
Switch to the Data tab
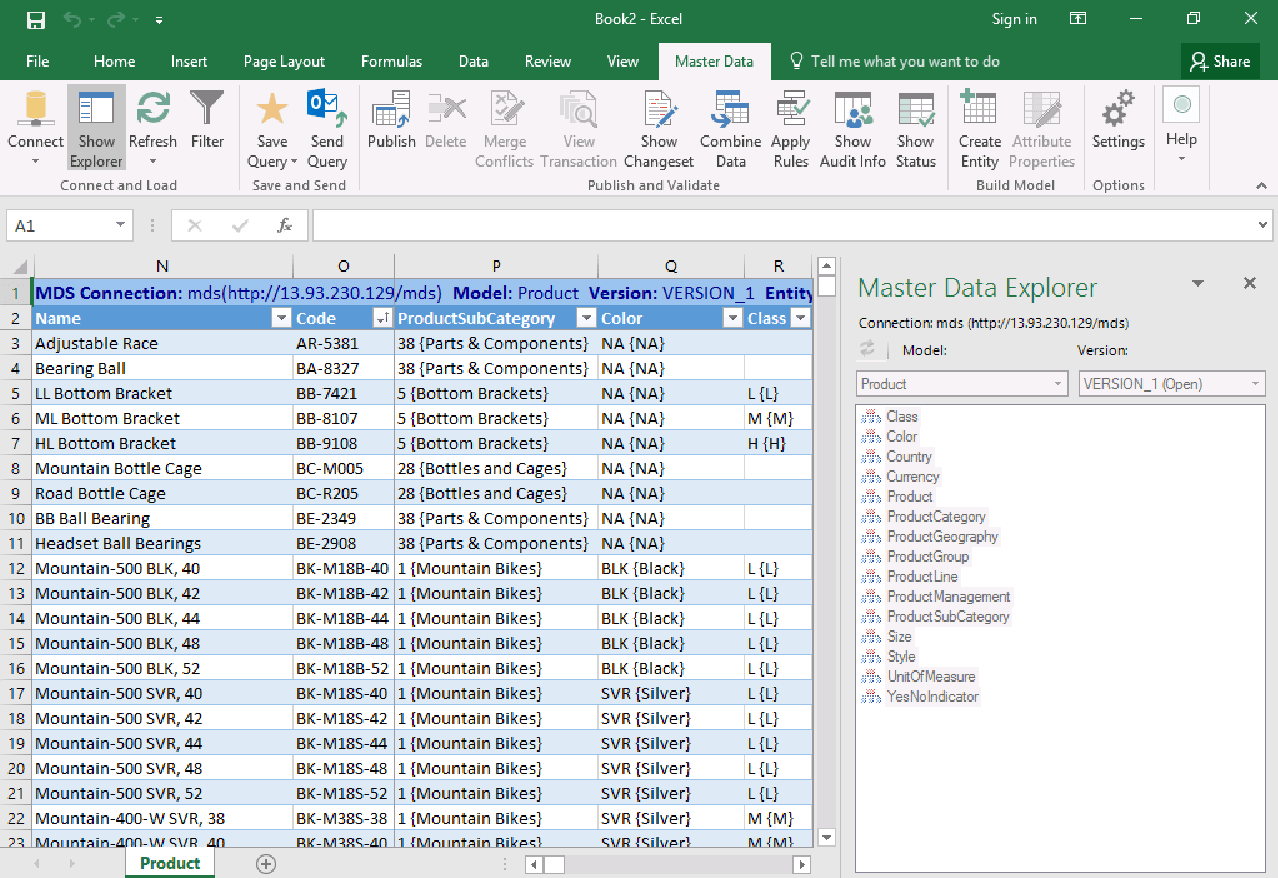coord(474,61)
